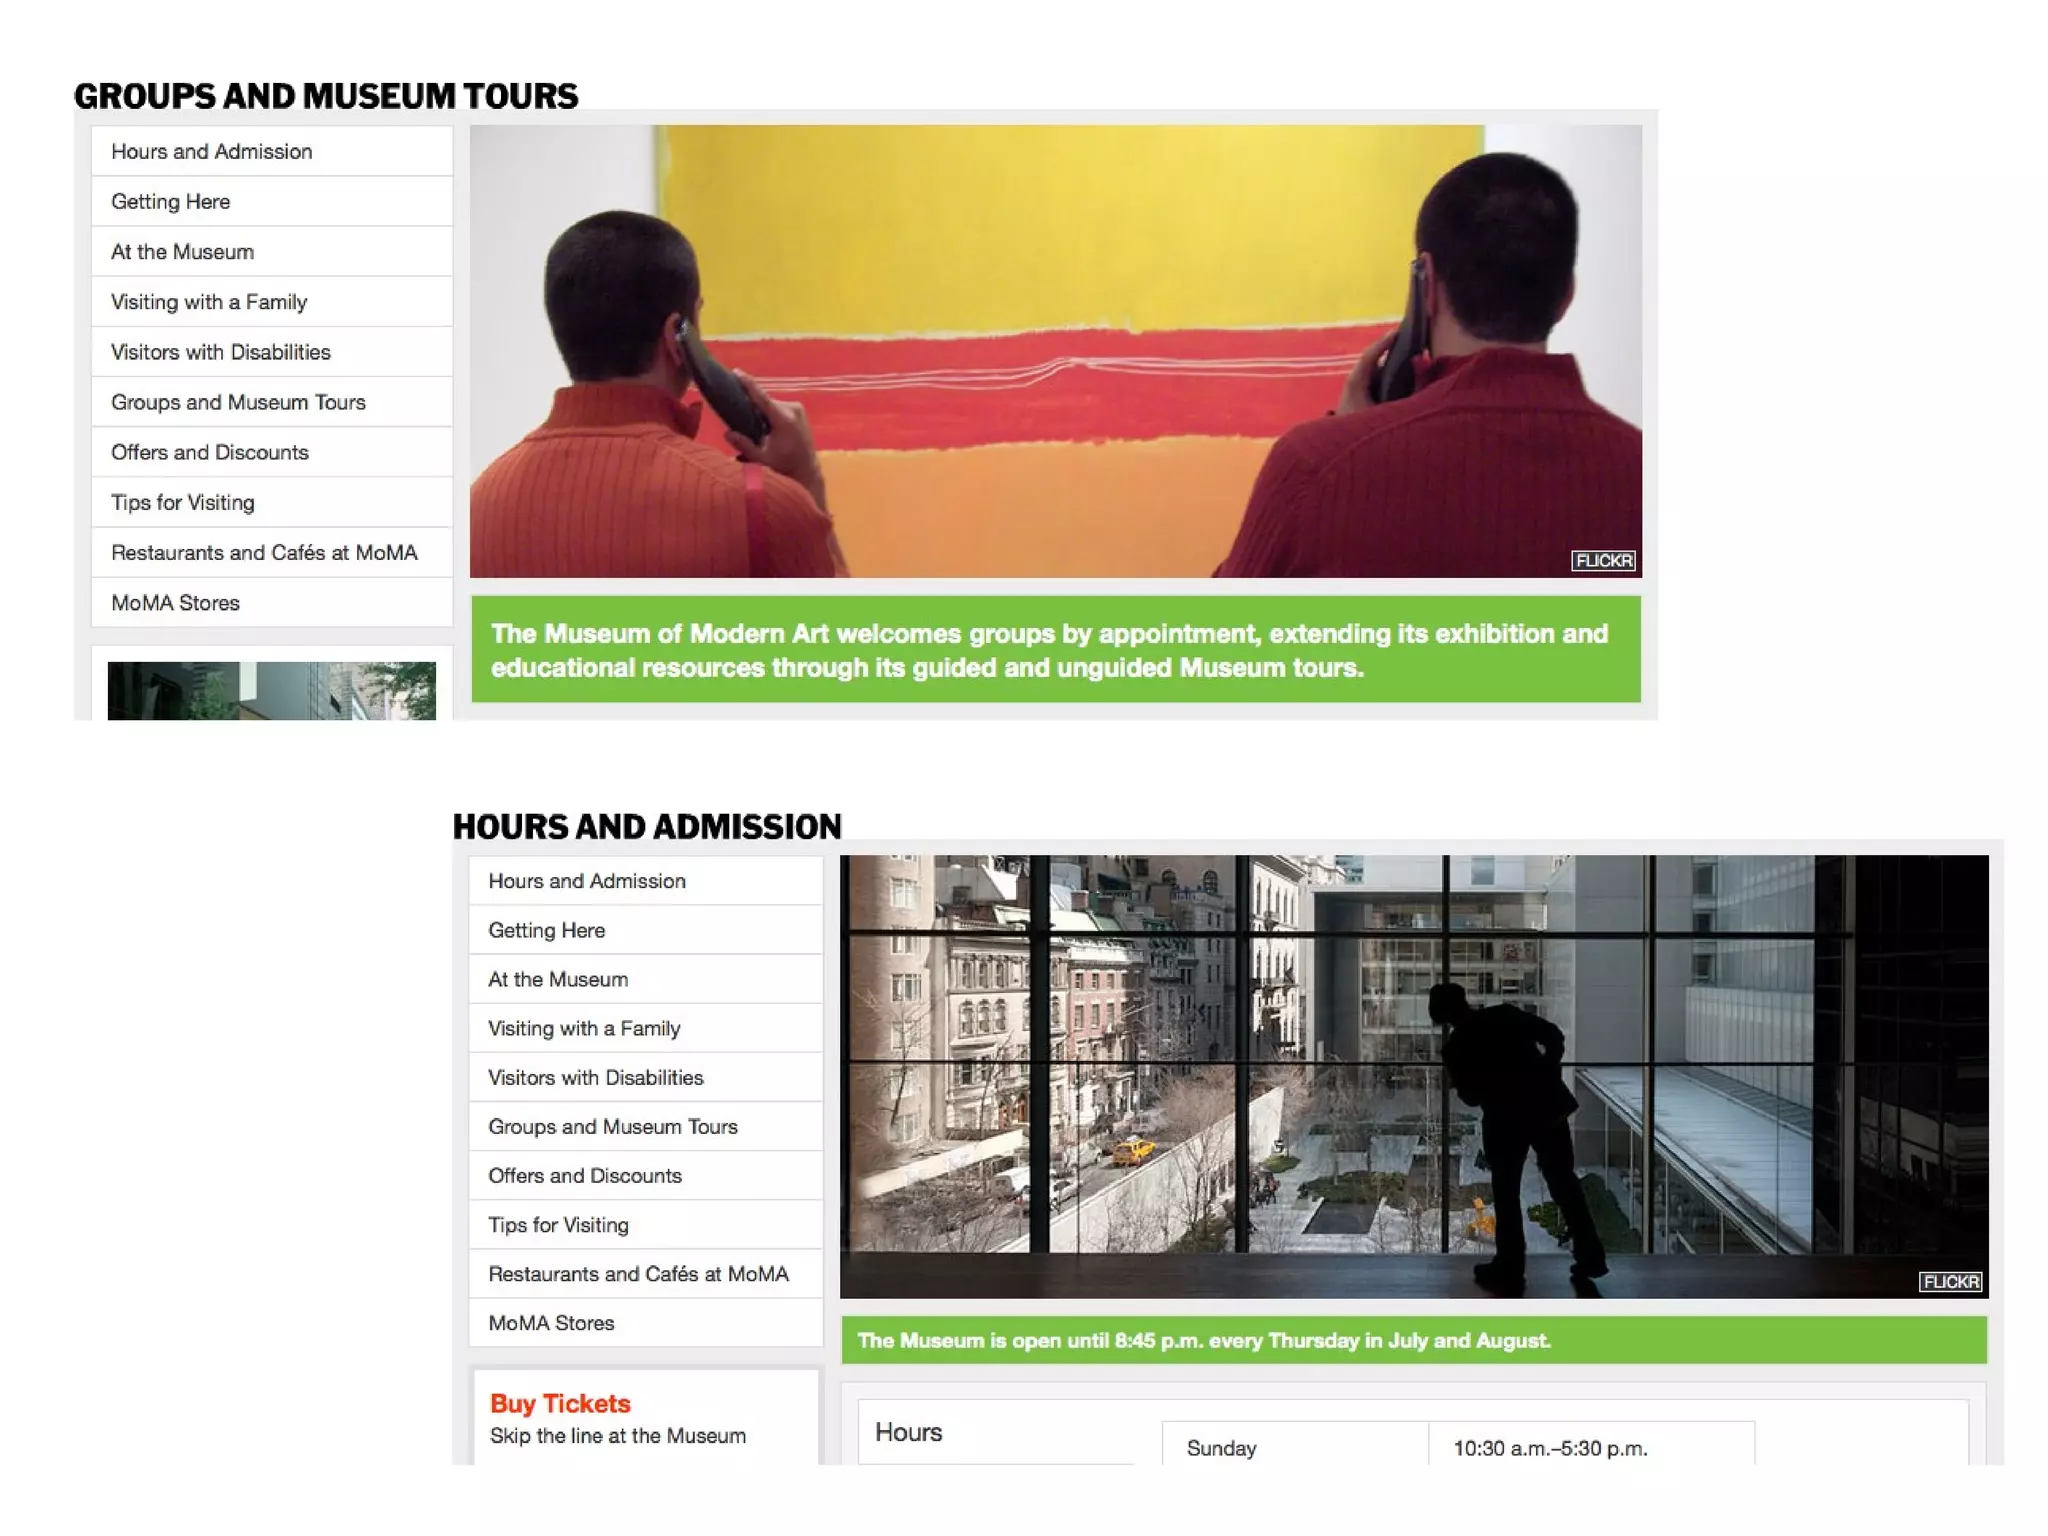
Task: Select Restaurants and Cafés at MoMA in the lower menu
Action: pos(638,1273)
